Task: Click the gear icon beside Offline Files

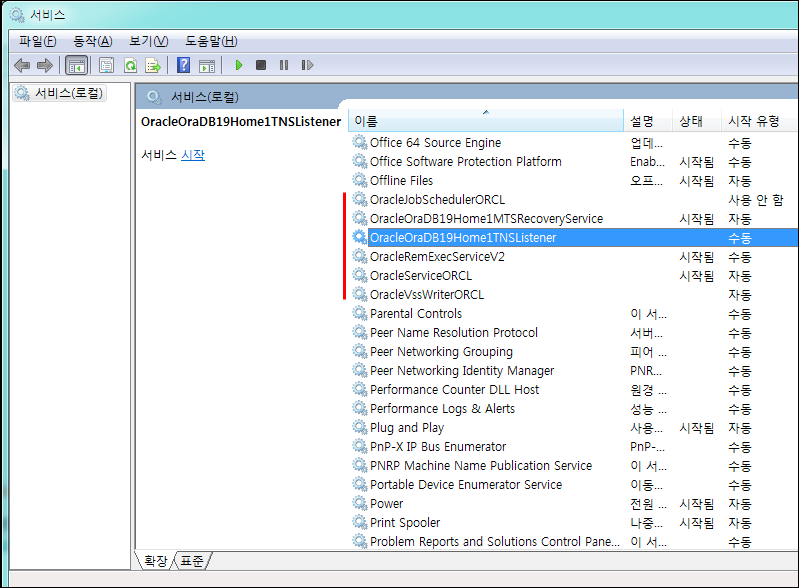Action: [360, 180]
